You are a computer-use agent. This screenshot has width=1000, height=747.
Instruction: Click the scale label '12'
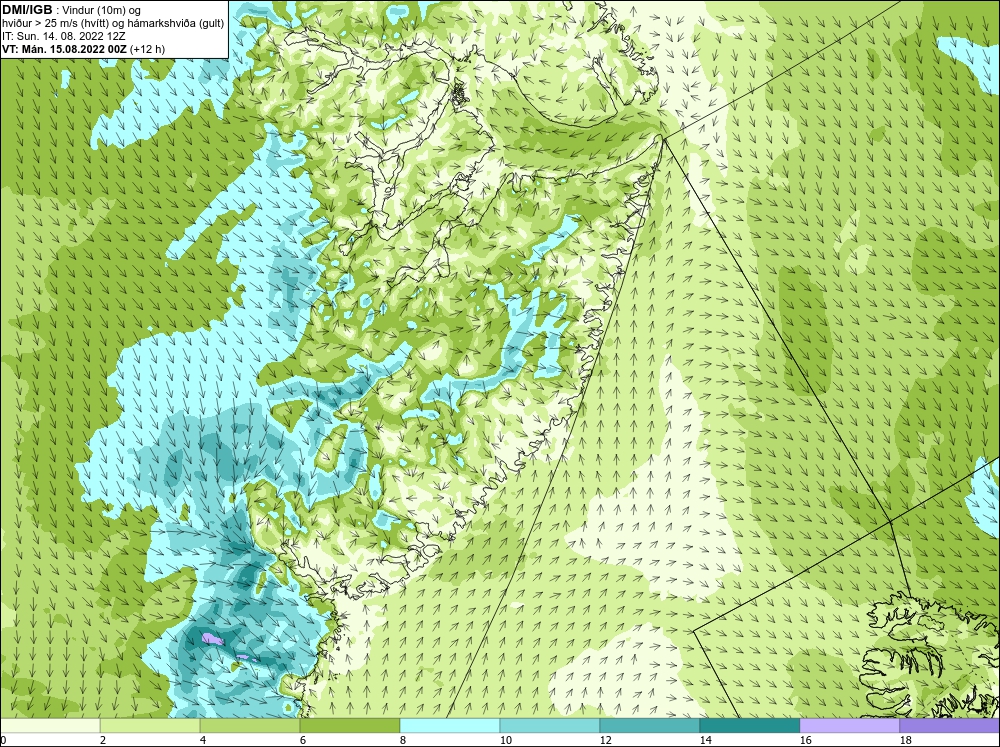[x=605, y=740]
